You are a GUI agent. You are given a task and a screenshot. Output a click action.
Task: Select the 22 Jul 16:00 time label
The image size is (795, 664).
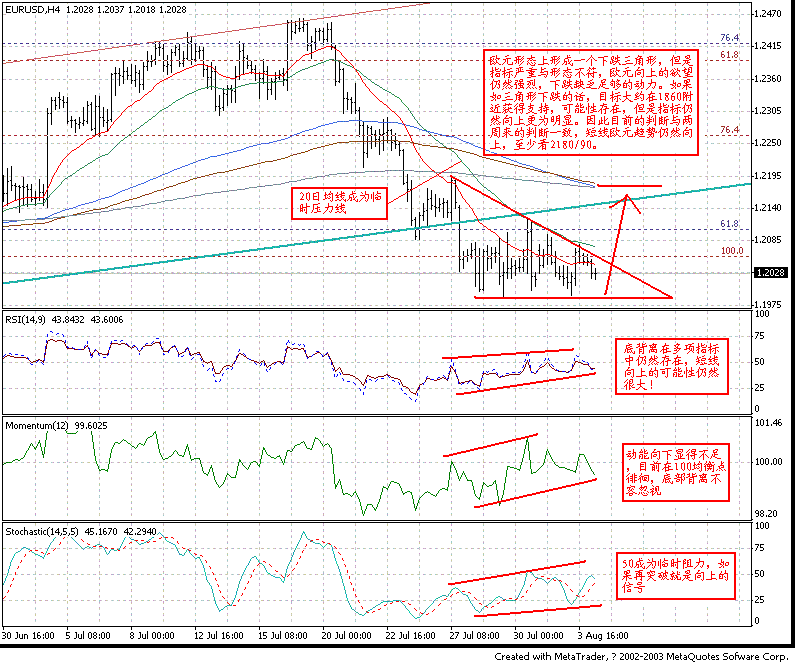(x=410, y=636)
